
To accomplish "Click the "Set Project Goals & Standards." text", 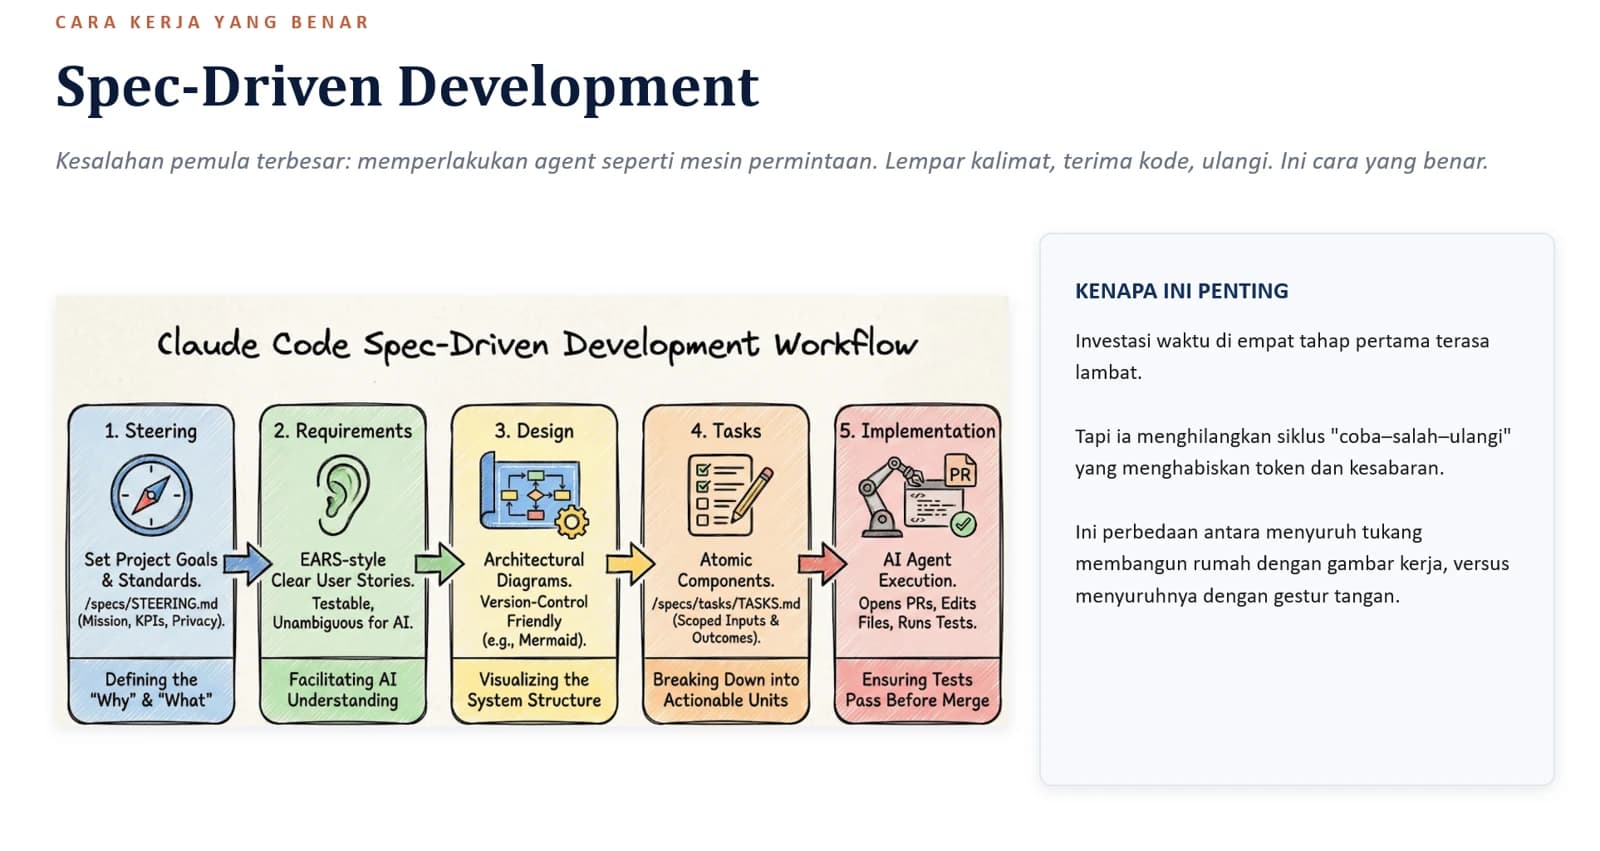I will (151, 570).
